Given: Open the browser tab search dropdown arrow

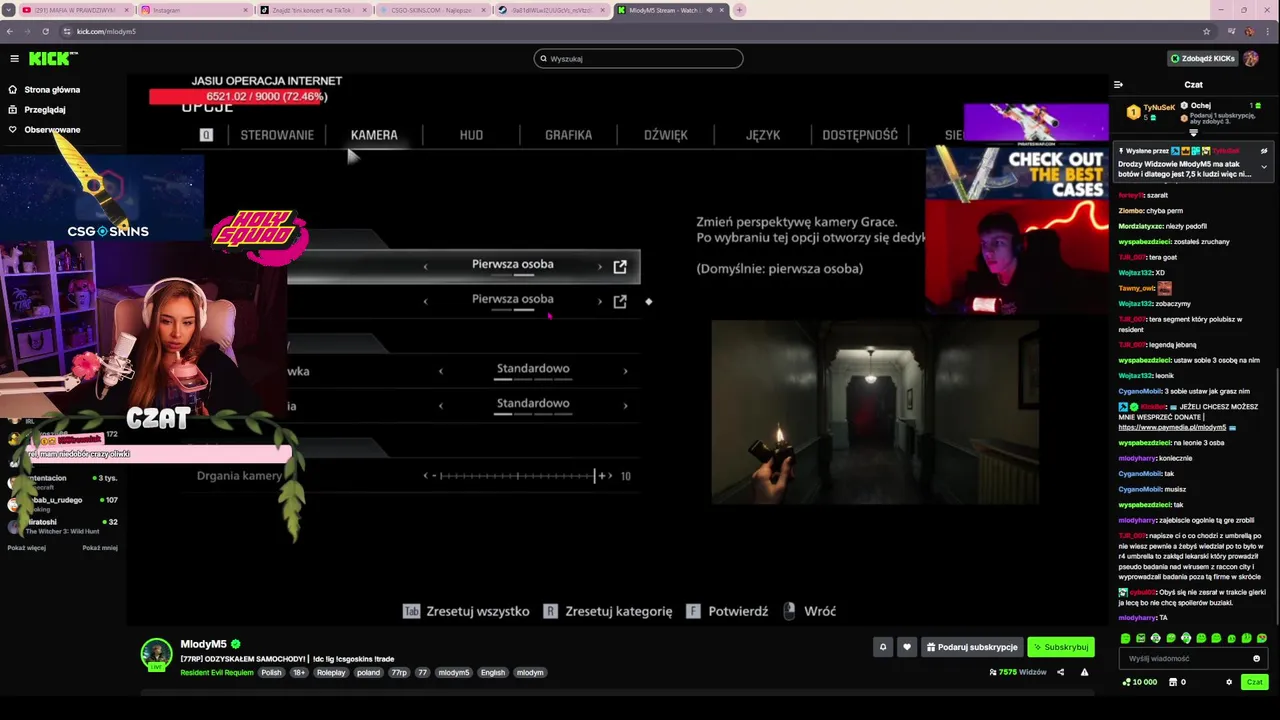Looking at the screenshot, I should pos(9,10).
